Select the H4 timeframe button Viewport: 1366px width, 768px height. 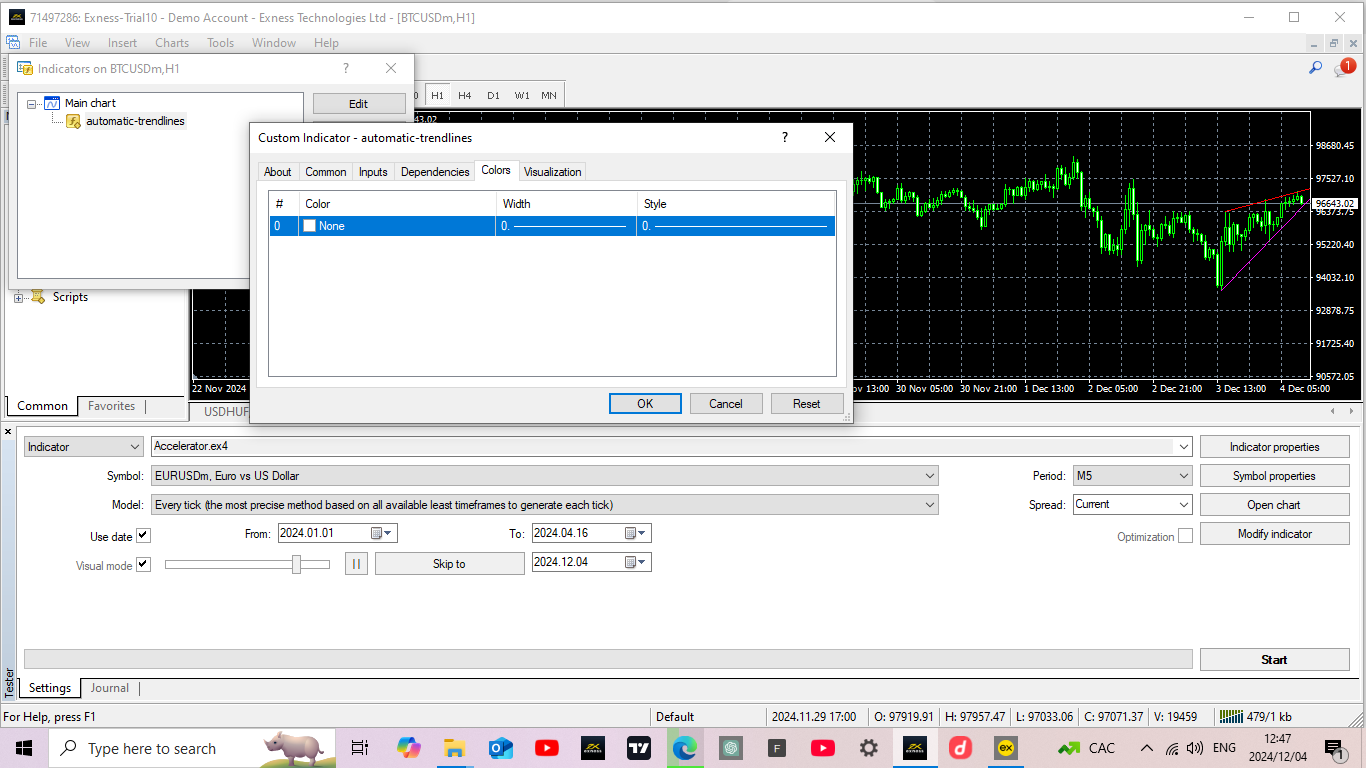point(465,95)
